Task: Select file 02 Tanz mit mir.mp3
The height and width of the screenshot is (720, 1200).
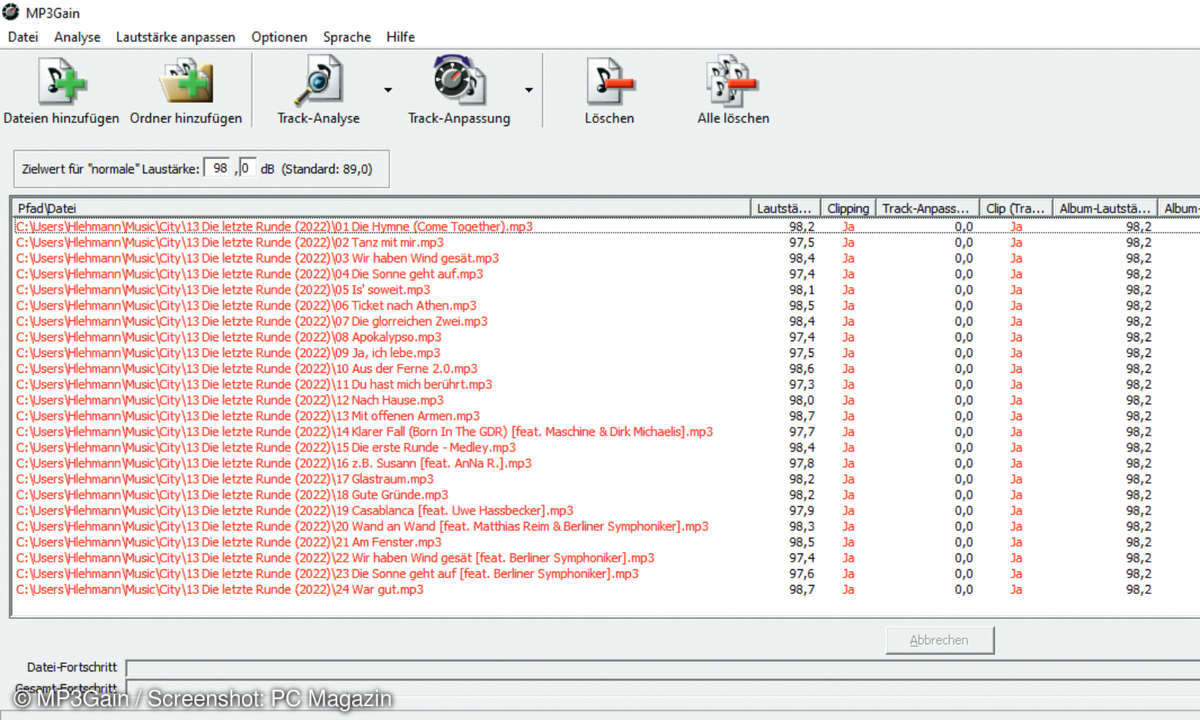Action: point(230,242)
